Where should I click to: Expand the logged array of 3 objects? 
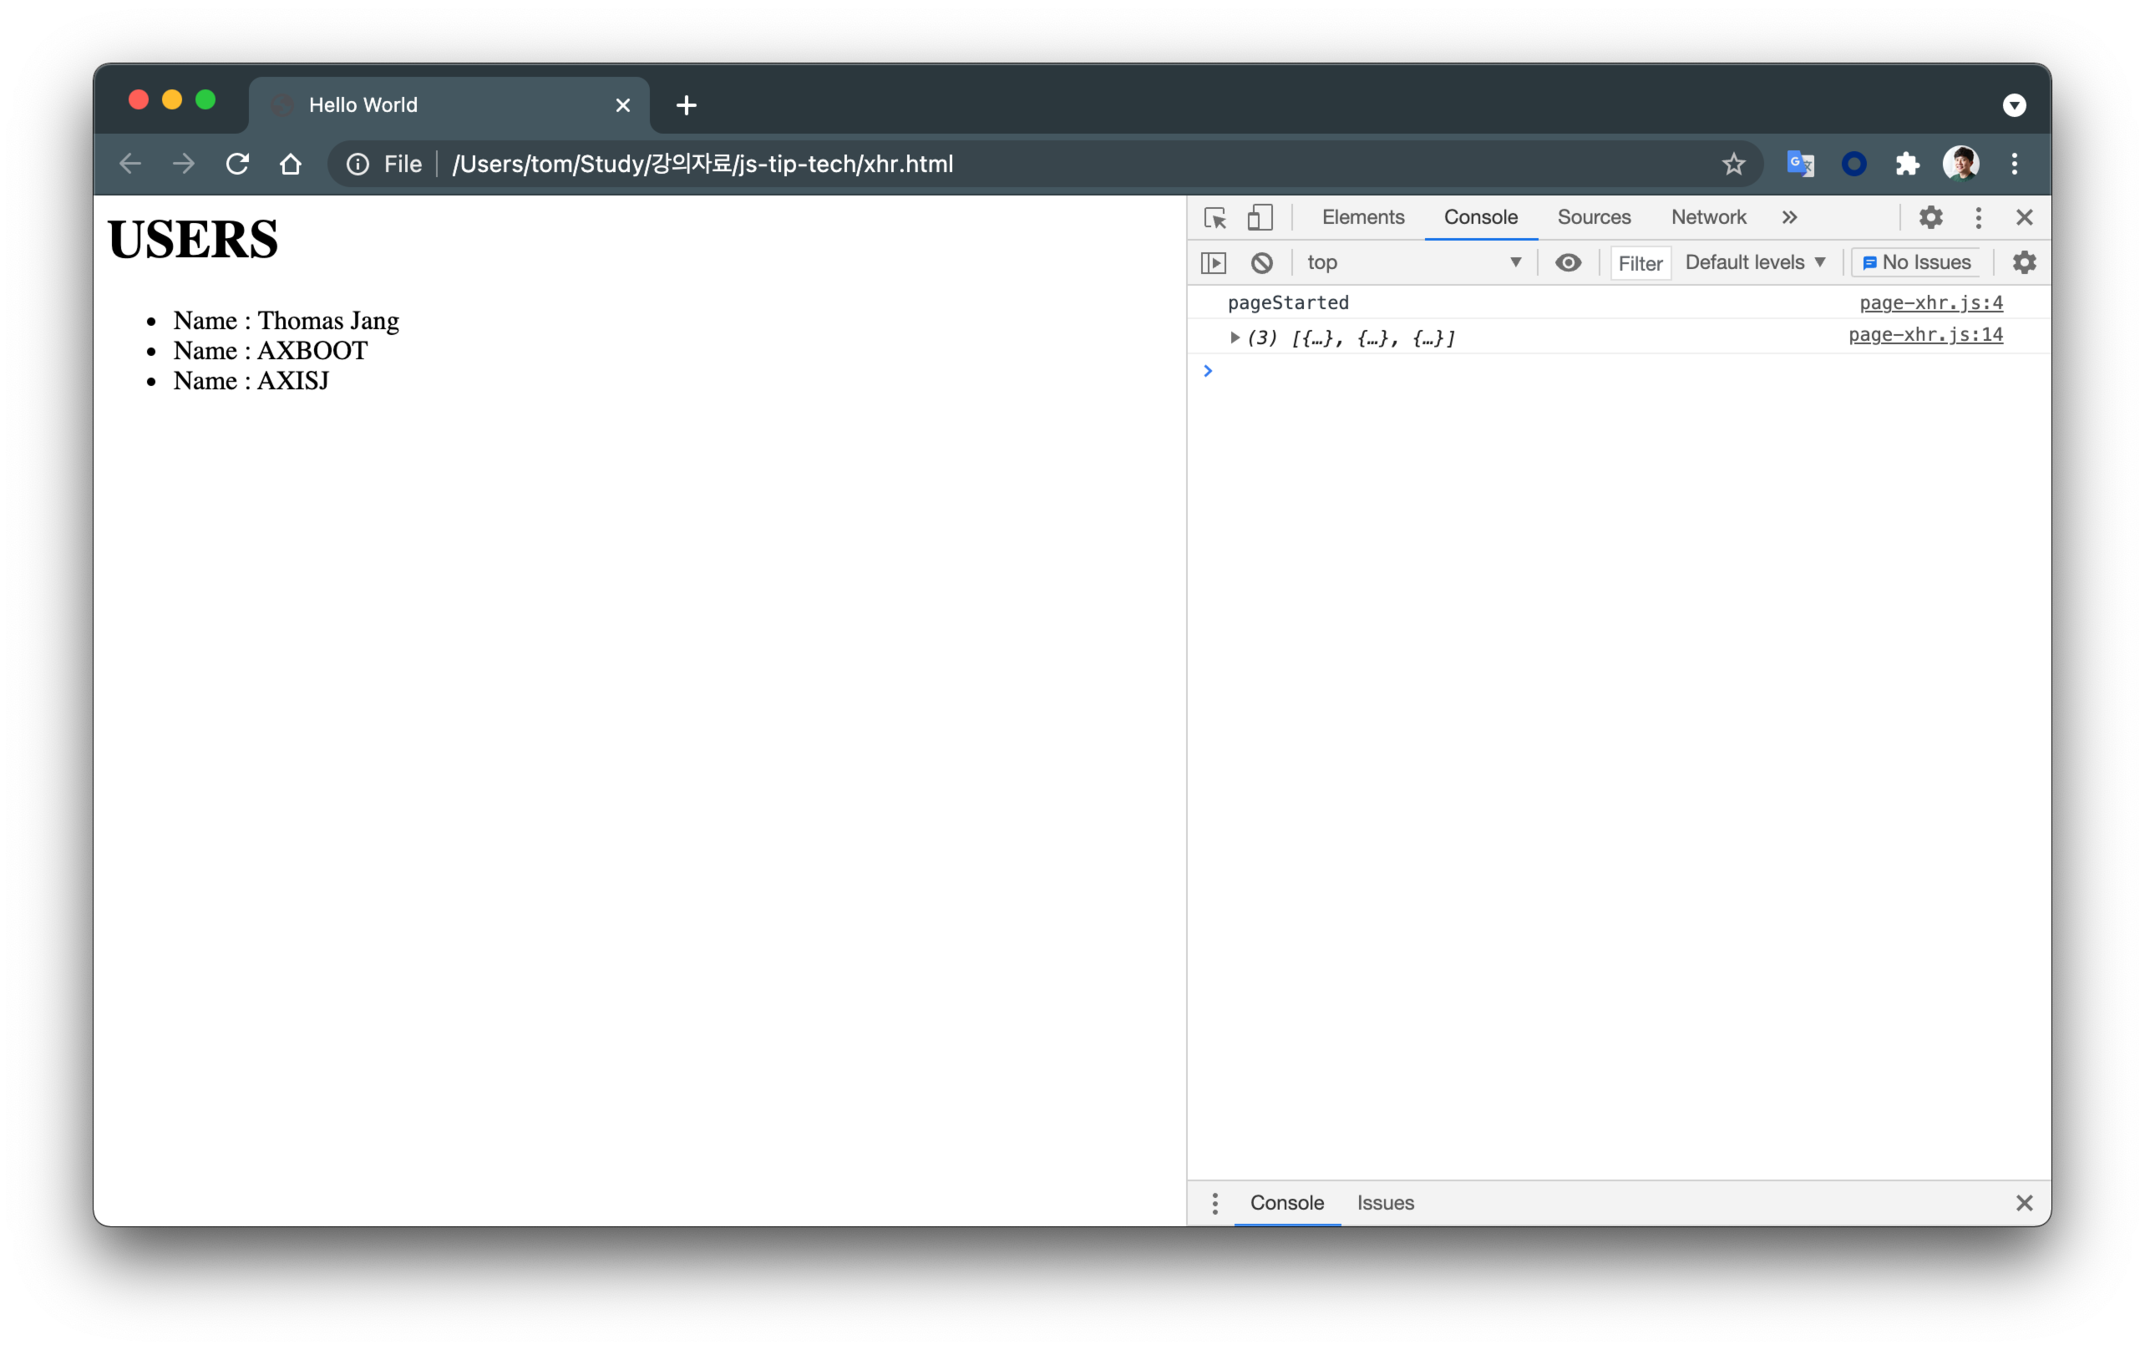(1235, 338)
